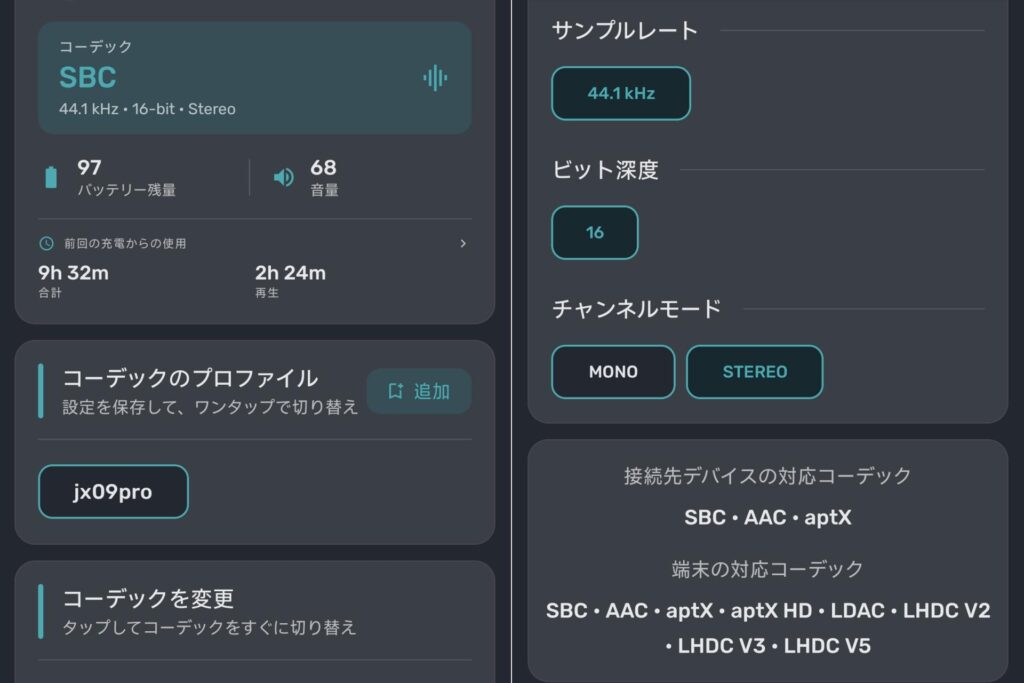Tap the 端末の対応コーデック label
The image size is (1024, 683).
767,569
